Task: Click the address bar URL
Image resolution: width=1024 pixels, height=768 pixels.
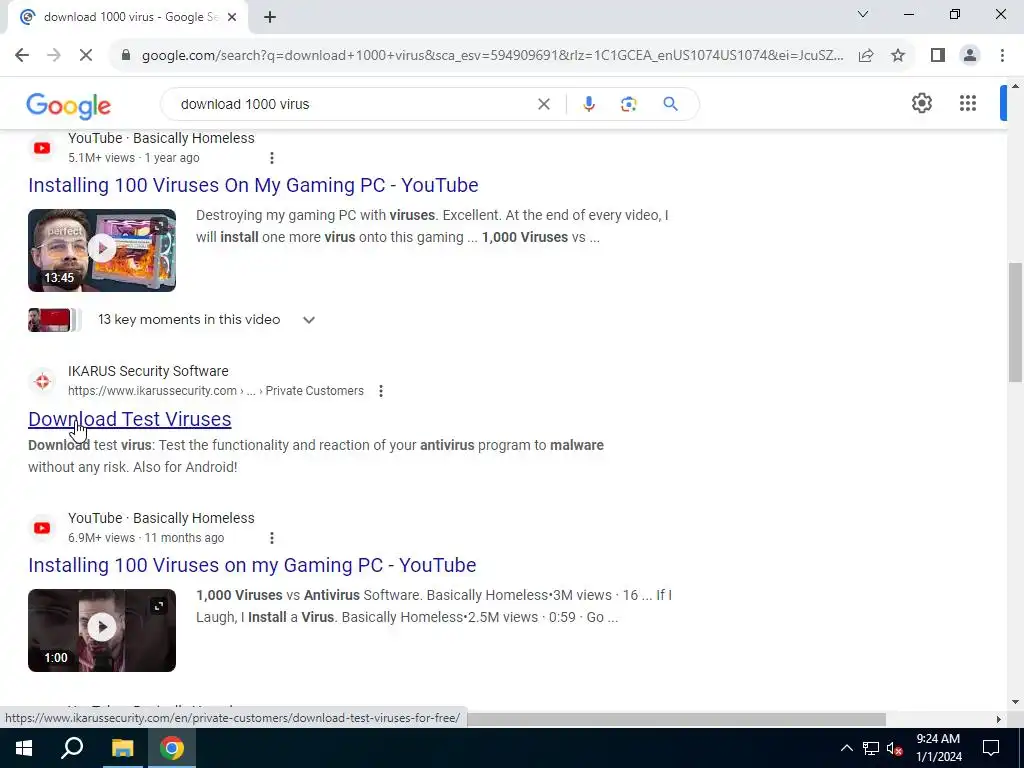Action: 492,56
